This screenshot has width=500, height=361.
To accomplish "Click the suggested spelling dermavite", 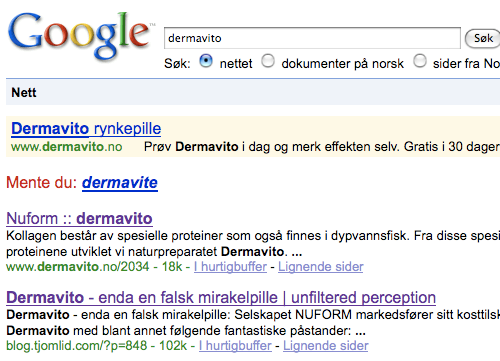I will coord(120,183).
